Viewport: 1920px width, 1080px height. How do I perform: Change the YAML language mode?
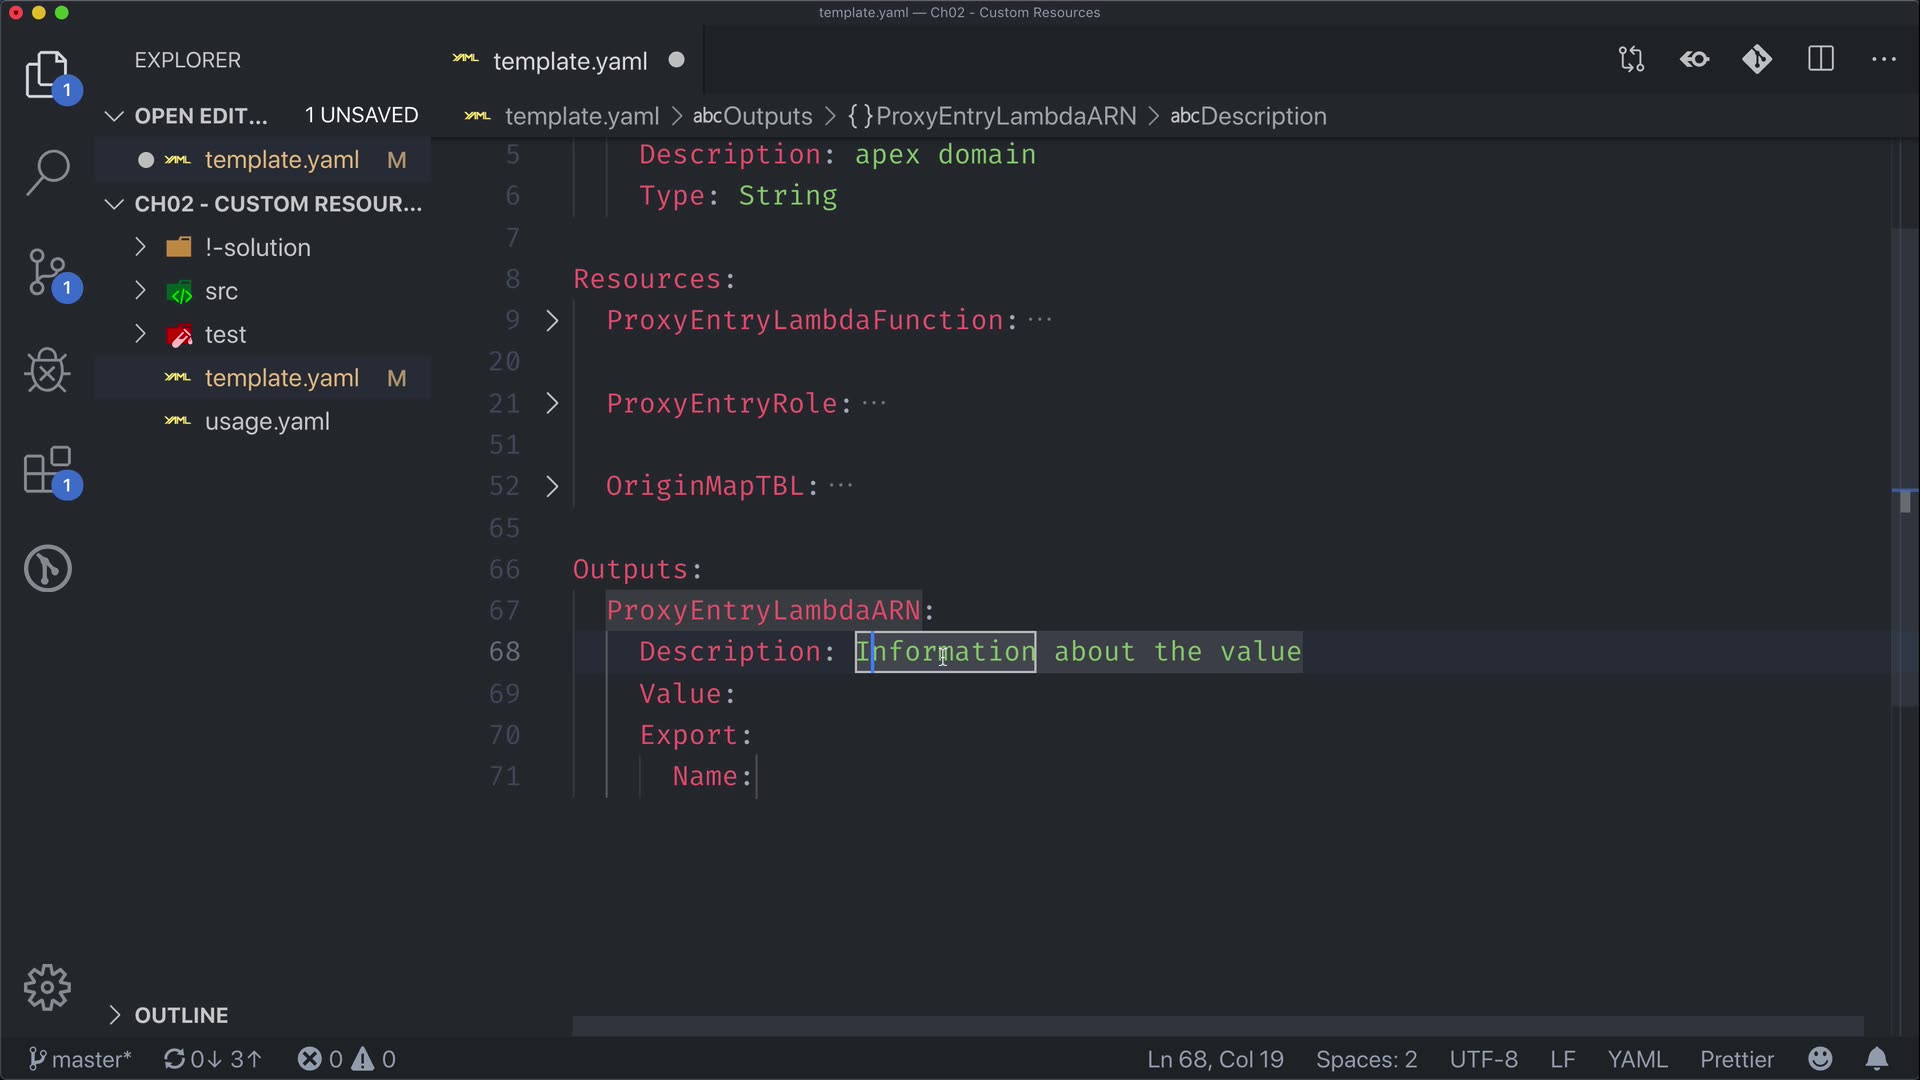[1637, 1059]
